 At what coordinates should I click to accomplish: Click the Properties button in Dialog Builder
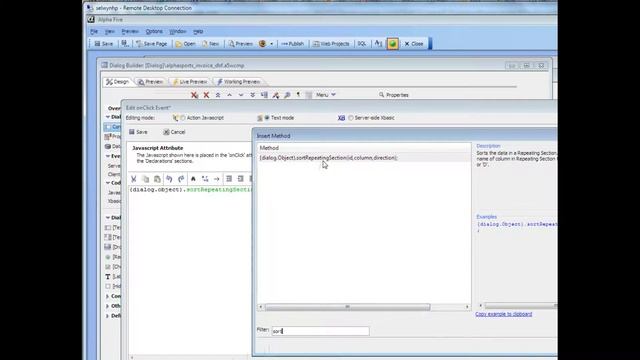coord(393,95)
